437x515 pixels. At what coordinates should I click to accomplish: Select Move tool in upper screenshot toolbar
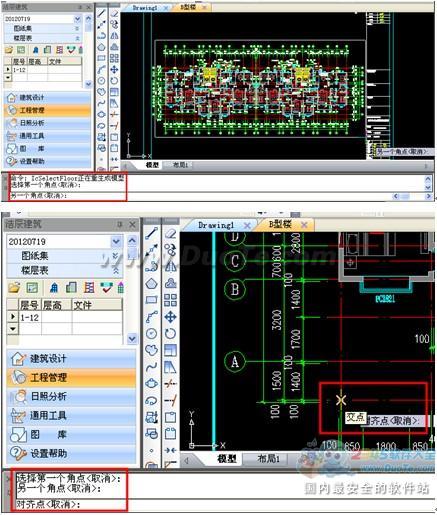[114, 69]
